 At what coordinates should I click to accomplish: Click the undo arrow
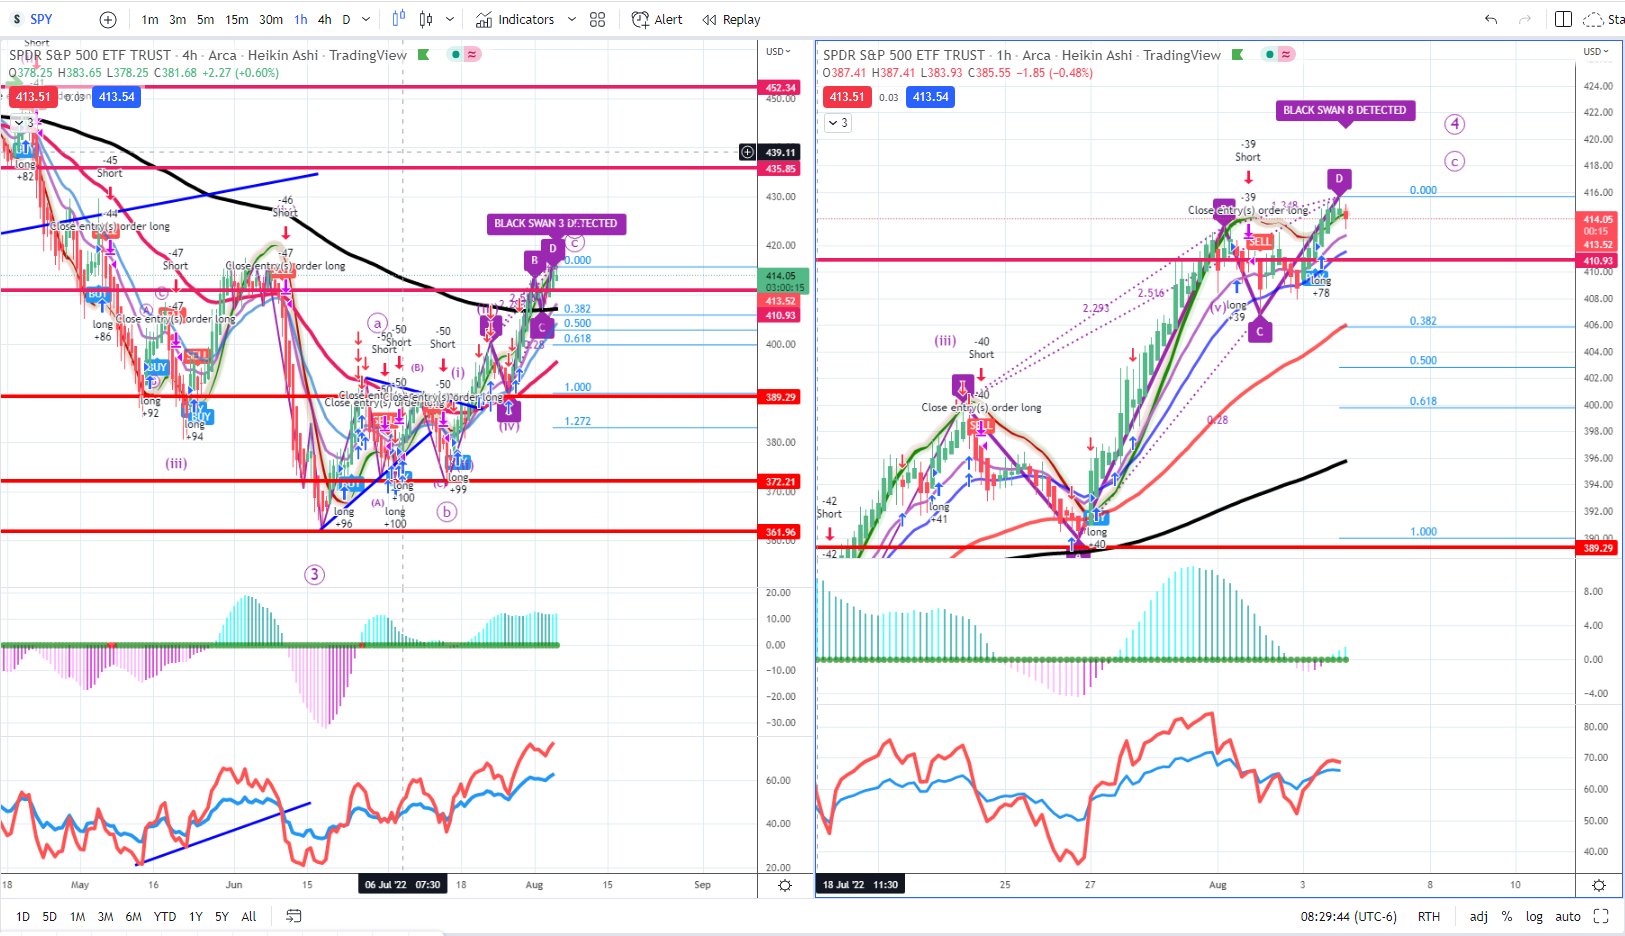[1491, 19]
